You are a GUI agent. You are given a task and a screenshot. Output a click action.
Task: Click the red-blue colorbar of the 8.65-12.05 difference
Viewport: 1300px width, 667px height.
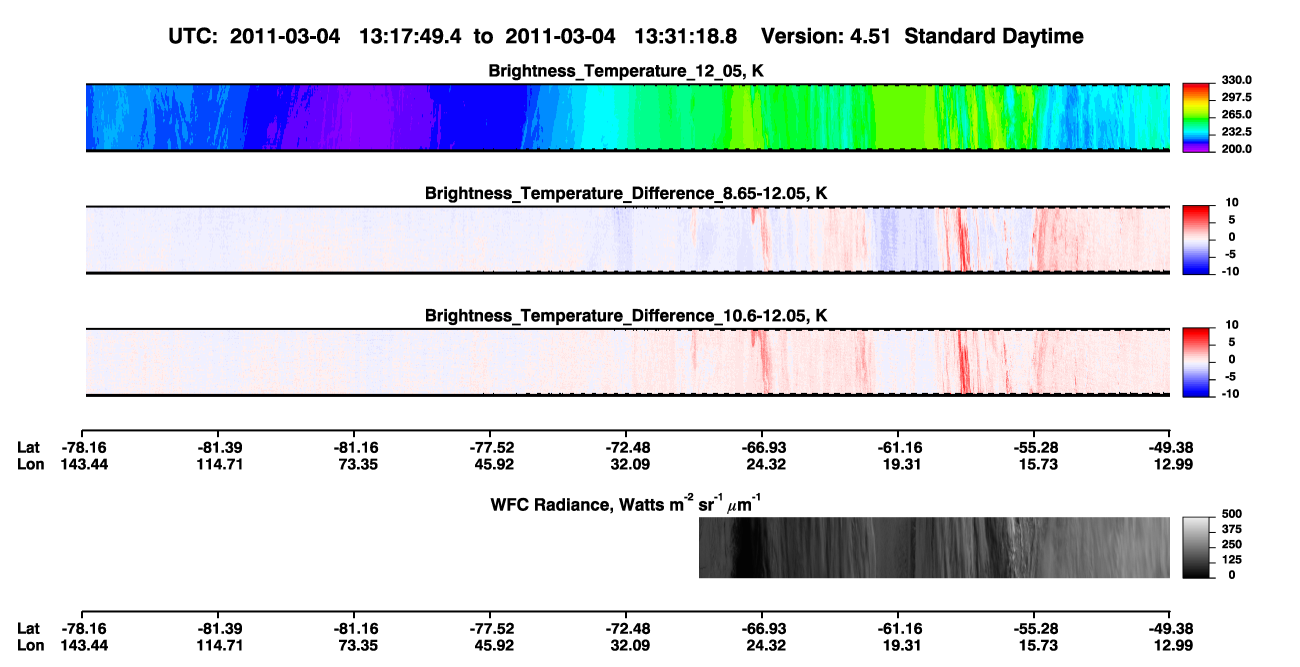(x=1195, y=239)
